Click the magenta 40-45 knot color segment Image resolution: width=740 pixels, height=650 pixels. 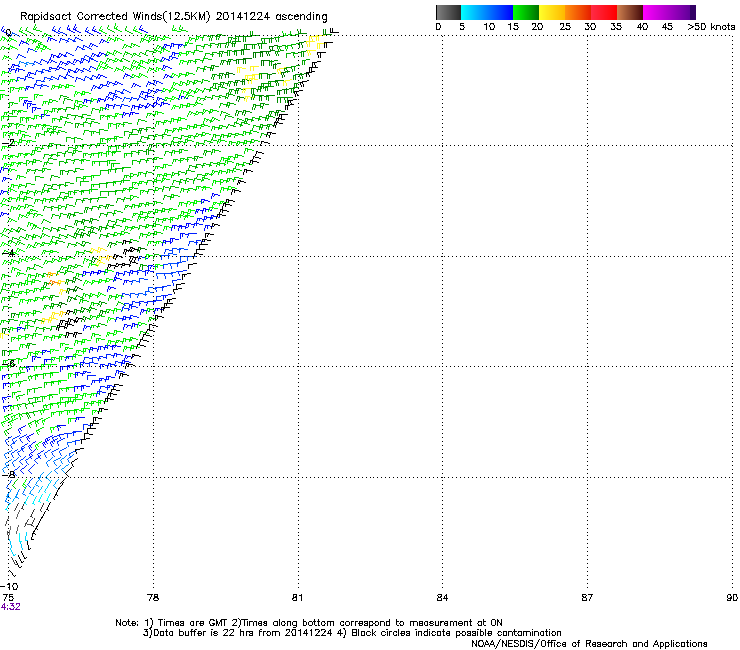[656, 12]
